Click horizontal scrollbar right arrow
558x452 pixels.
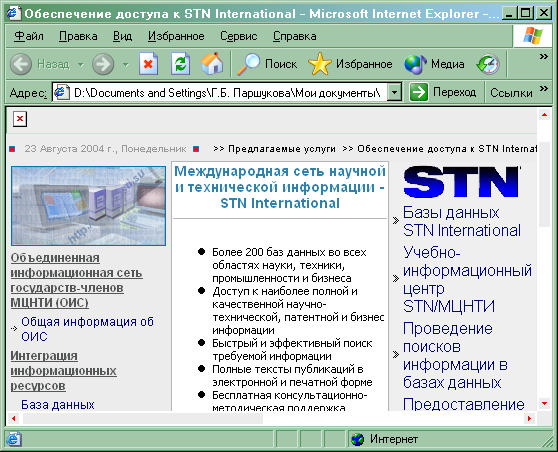tap(529, 419)
